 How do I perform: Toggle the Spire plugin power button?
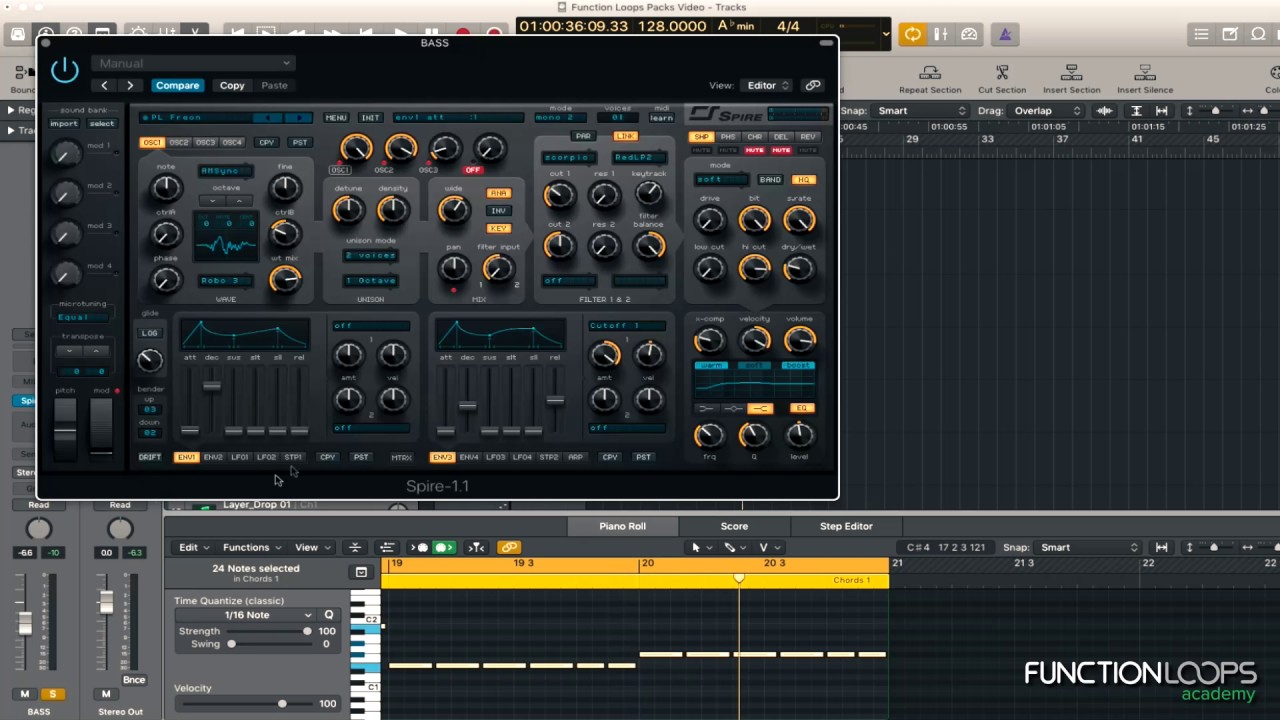tap(65, 70)
